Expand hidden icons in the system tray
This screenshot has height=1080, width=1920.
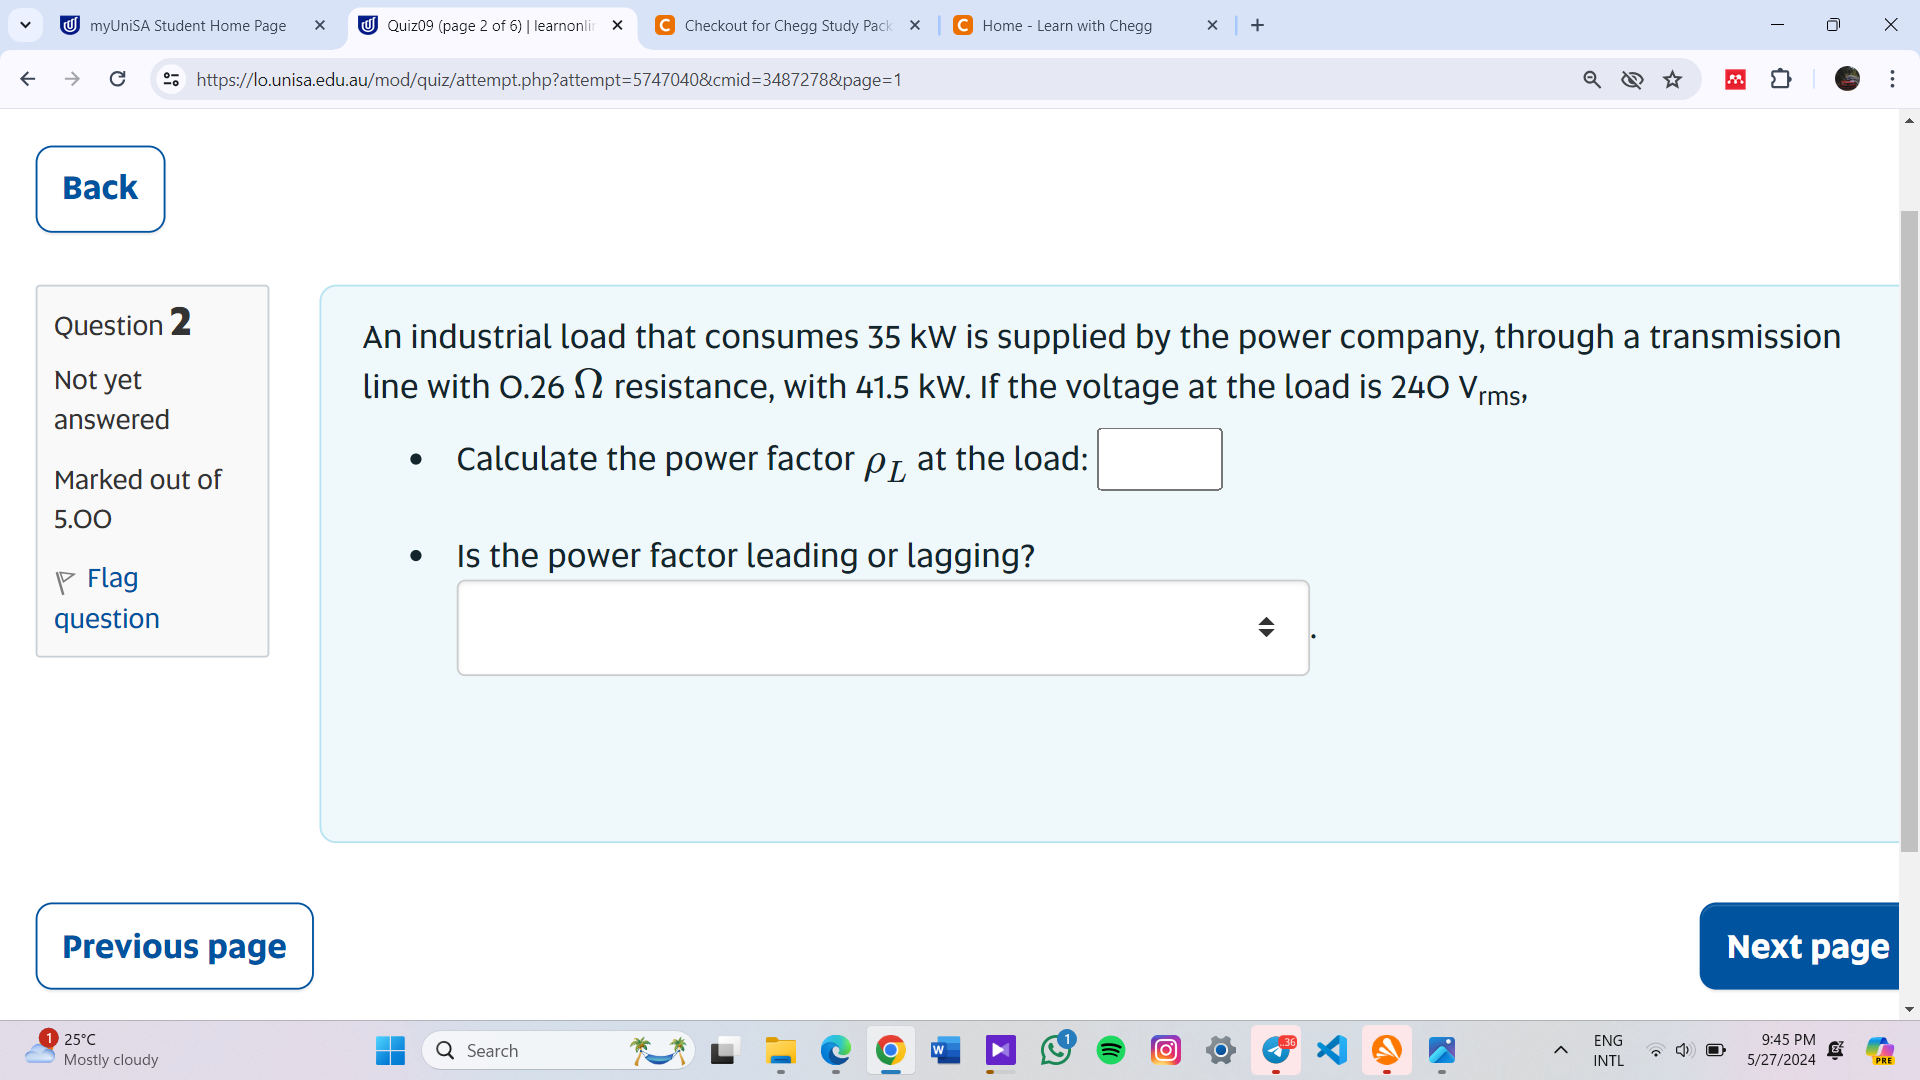click(x=1560, y=1050)
